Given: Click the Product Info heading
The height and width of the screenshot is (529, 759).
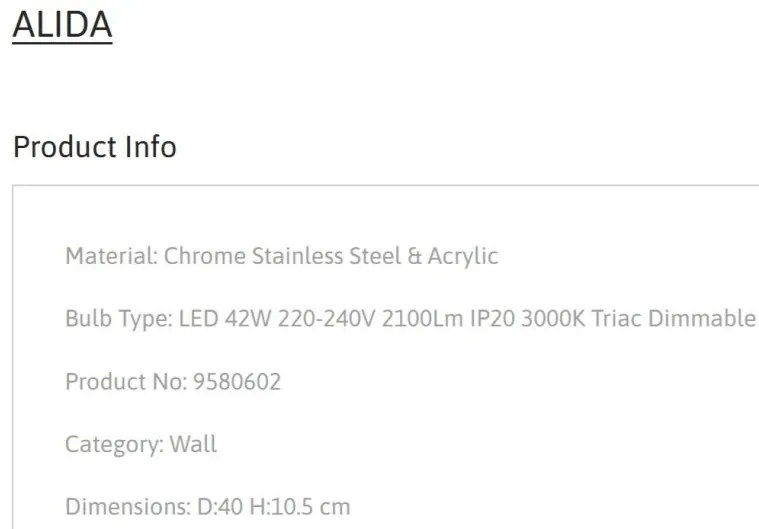Looking at the screenshot, I should click(x=95, y=147).
